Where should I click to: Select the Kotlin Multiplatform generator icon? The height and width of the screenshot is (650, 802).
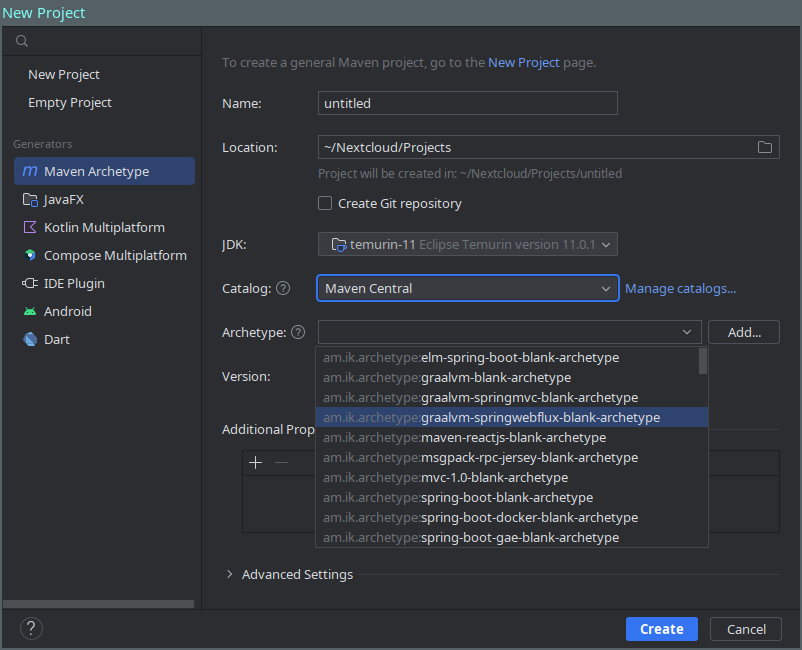tap(31, 227)
